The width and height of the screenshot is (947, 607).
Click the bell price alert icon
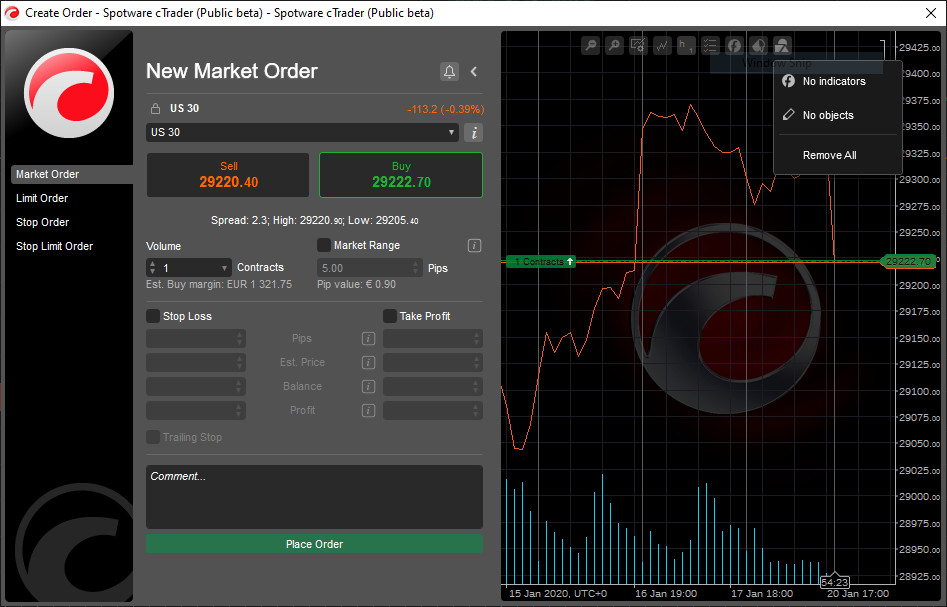tap(449, 71)
